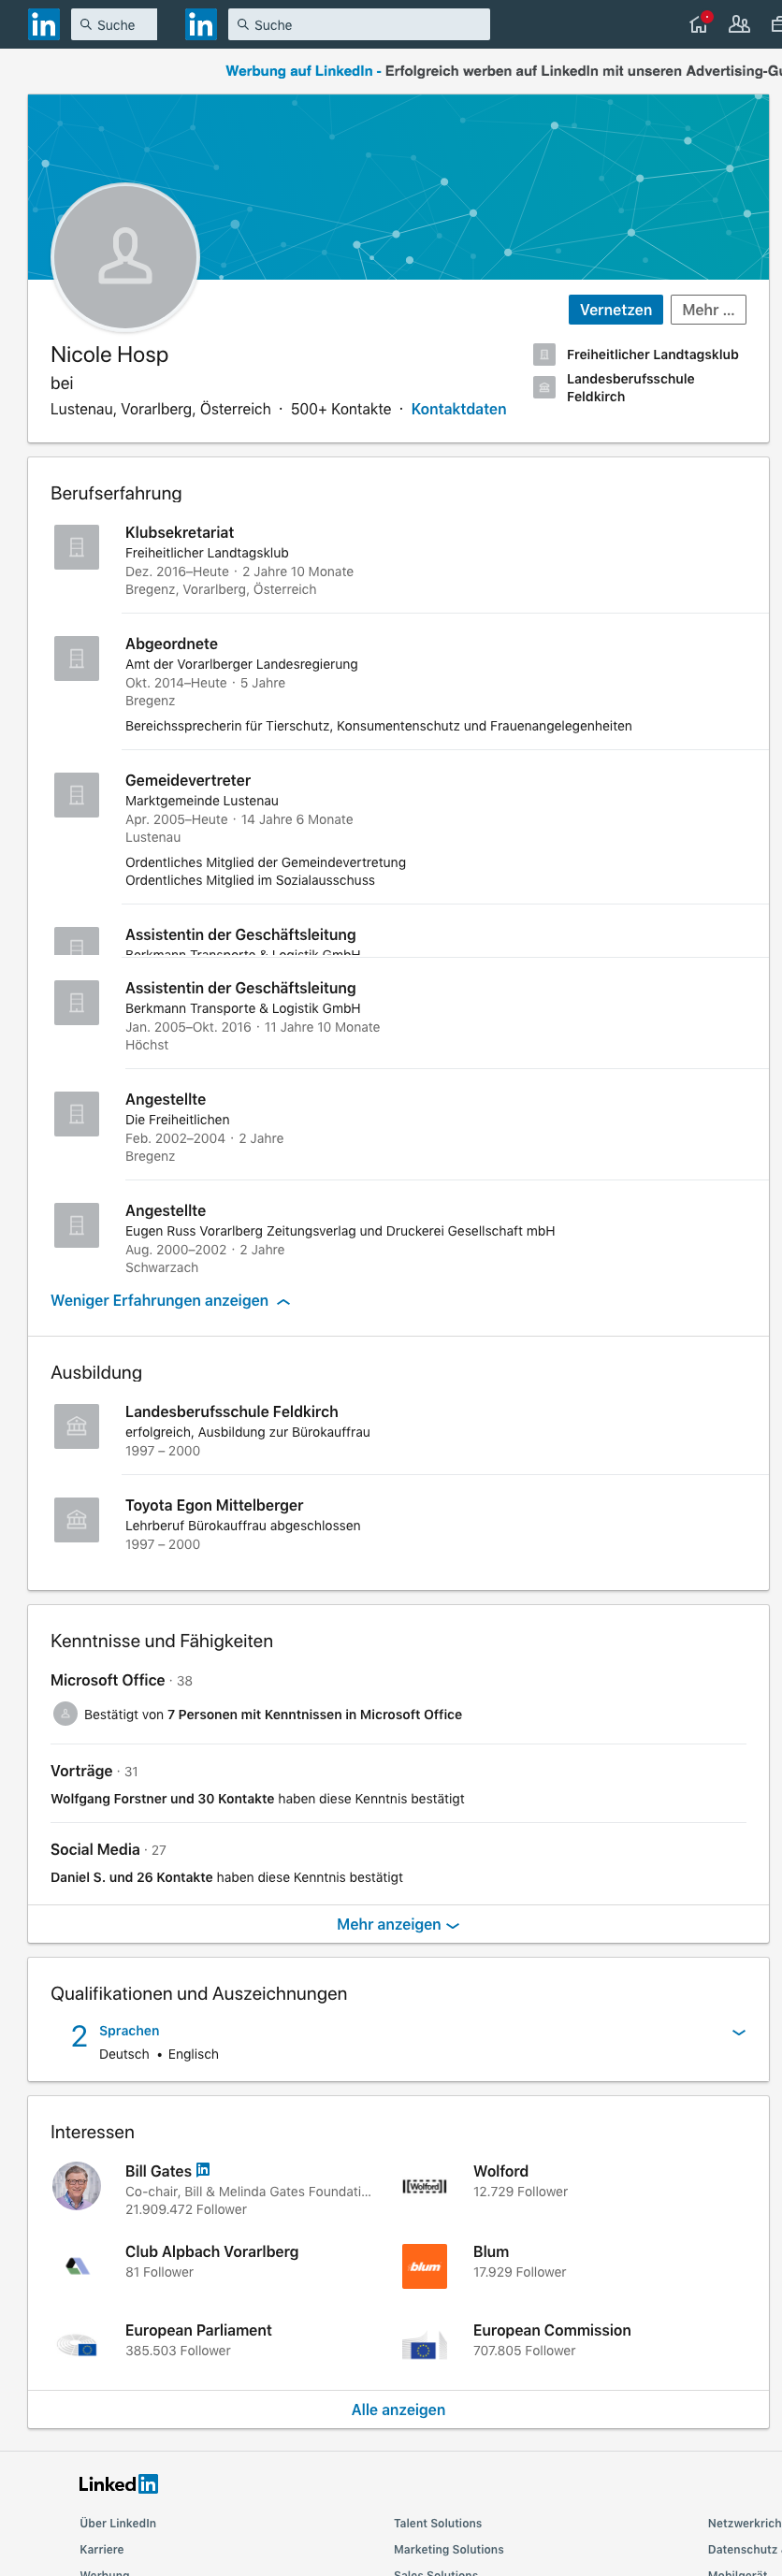782x2576 pixels.
Task: Click the Wolford company logo
Action: pos(424,2186)
